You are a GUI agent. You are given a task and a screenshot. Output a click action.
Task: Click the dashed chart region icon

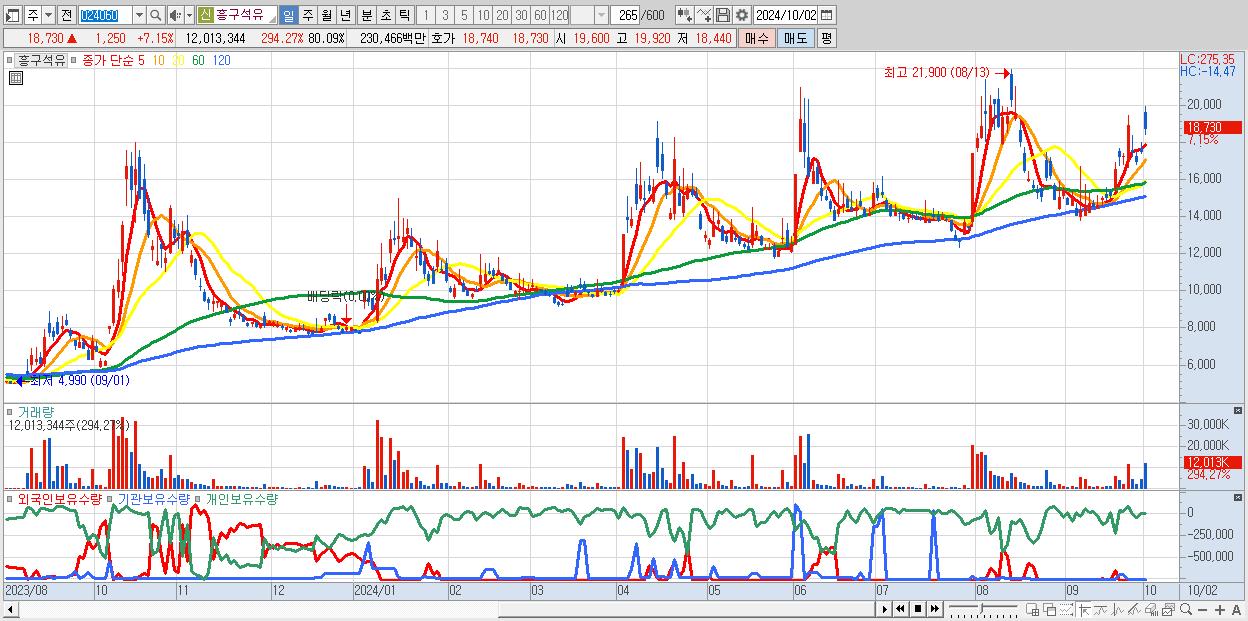pos(1067,609)
